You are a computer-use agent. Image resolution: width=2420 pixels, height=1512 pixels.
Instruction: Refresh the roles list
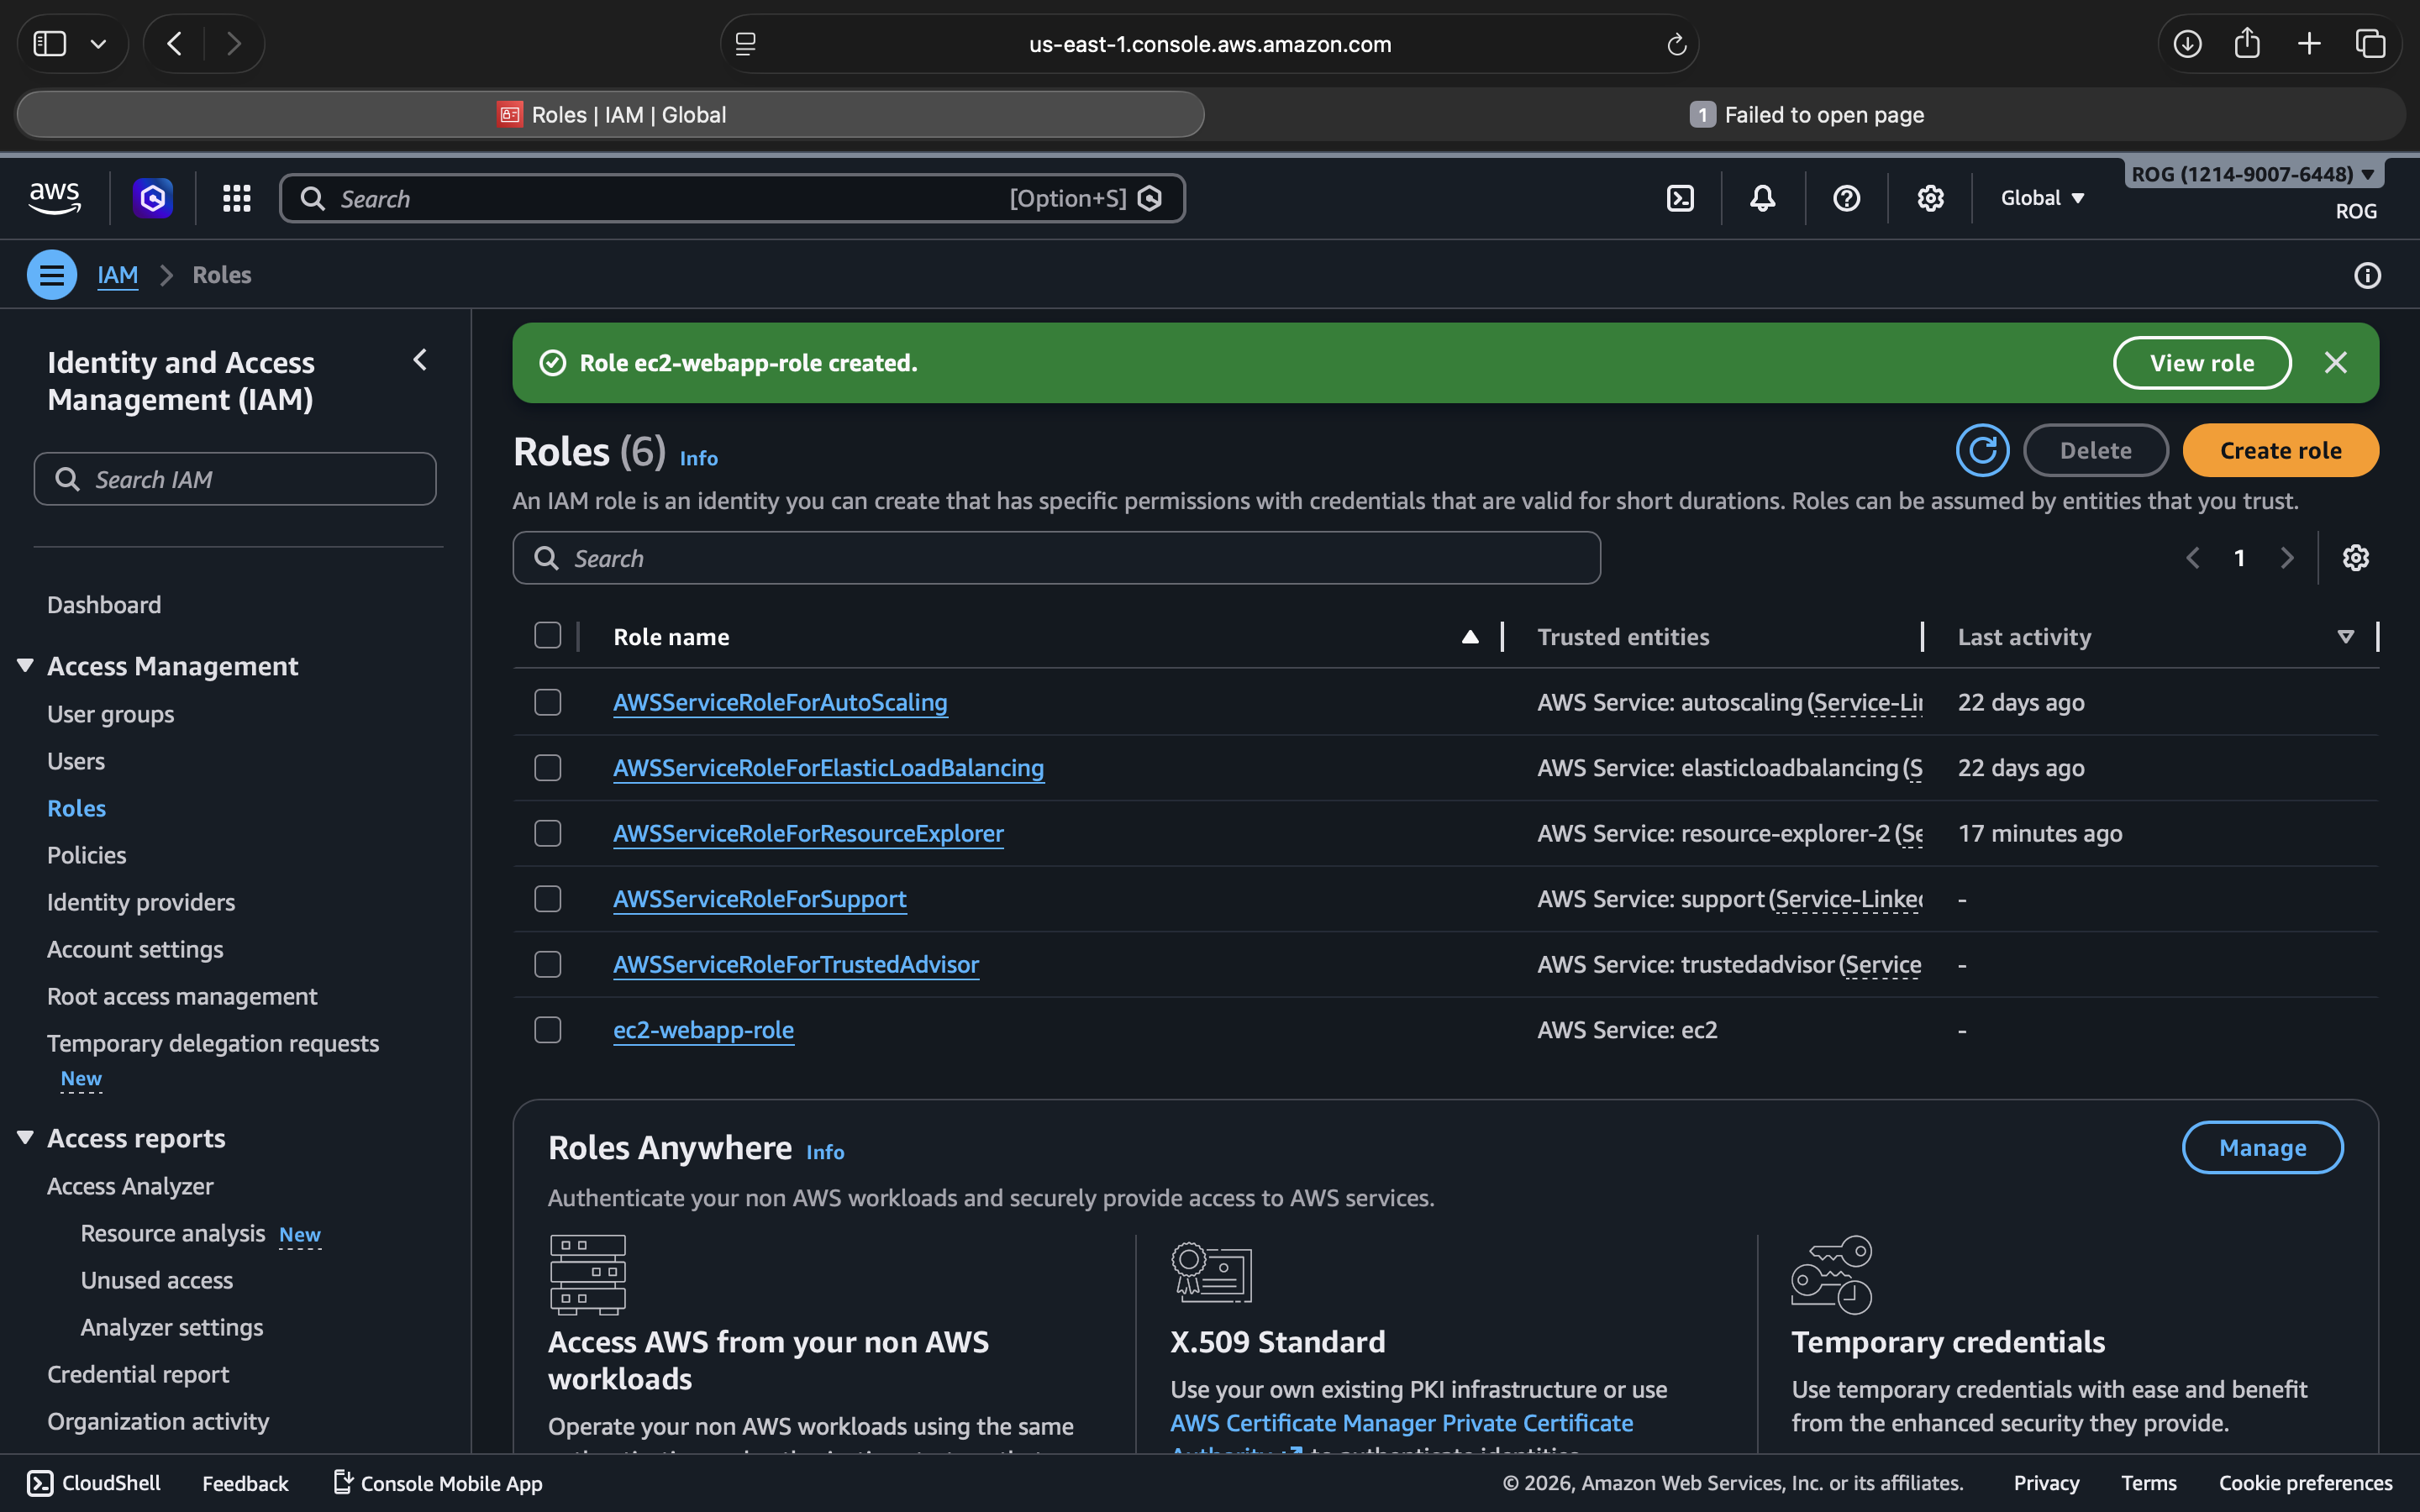(x=1982, y=451)
